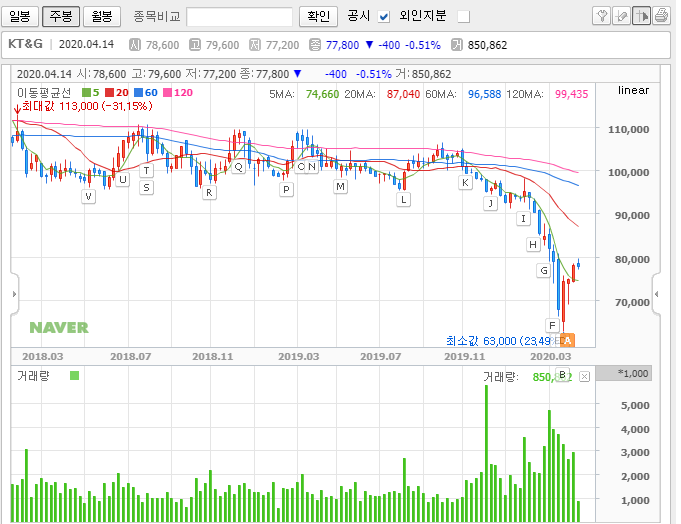Image resolution: width=681 pixels, height=524 pixels.
Task: Click the 2018.07 date axis label
Action: coord(131,357)
